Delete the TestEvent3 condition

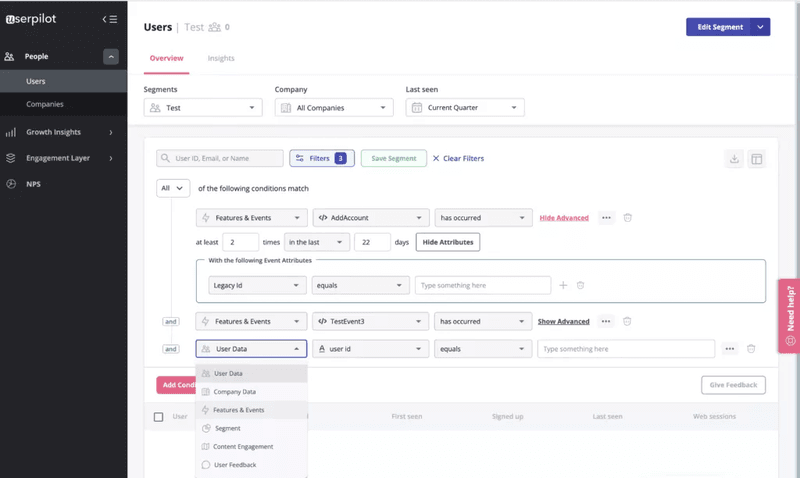[627, 322]
